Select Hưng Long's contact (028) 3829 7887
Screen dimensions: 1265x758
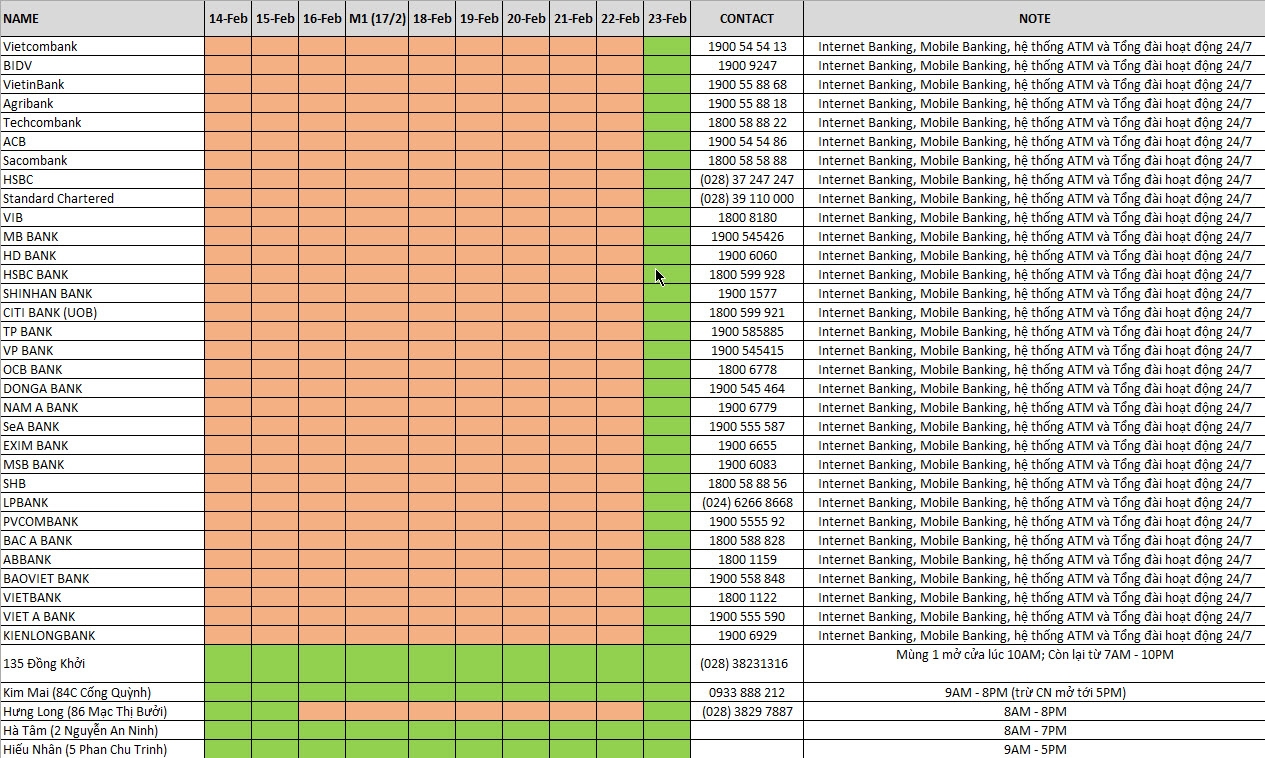746,711
